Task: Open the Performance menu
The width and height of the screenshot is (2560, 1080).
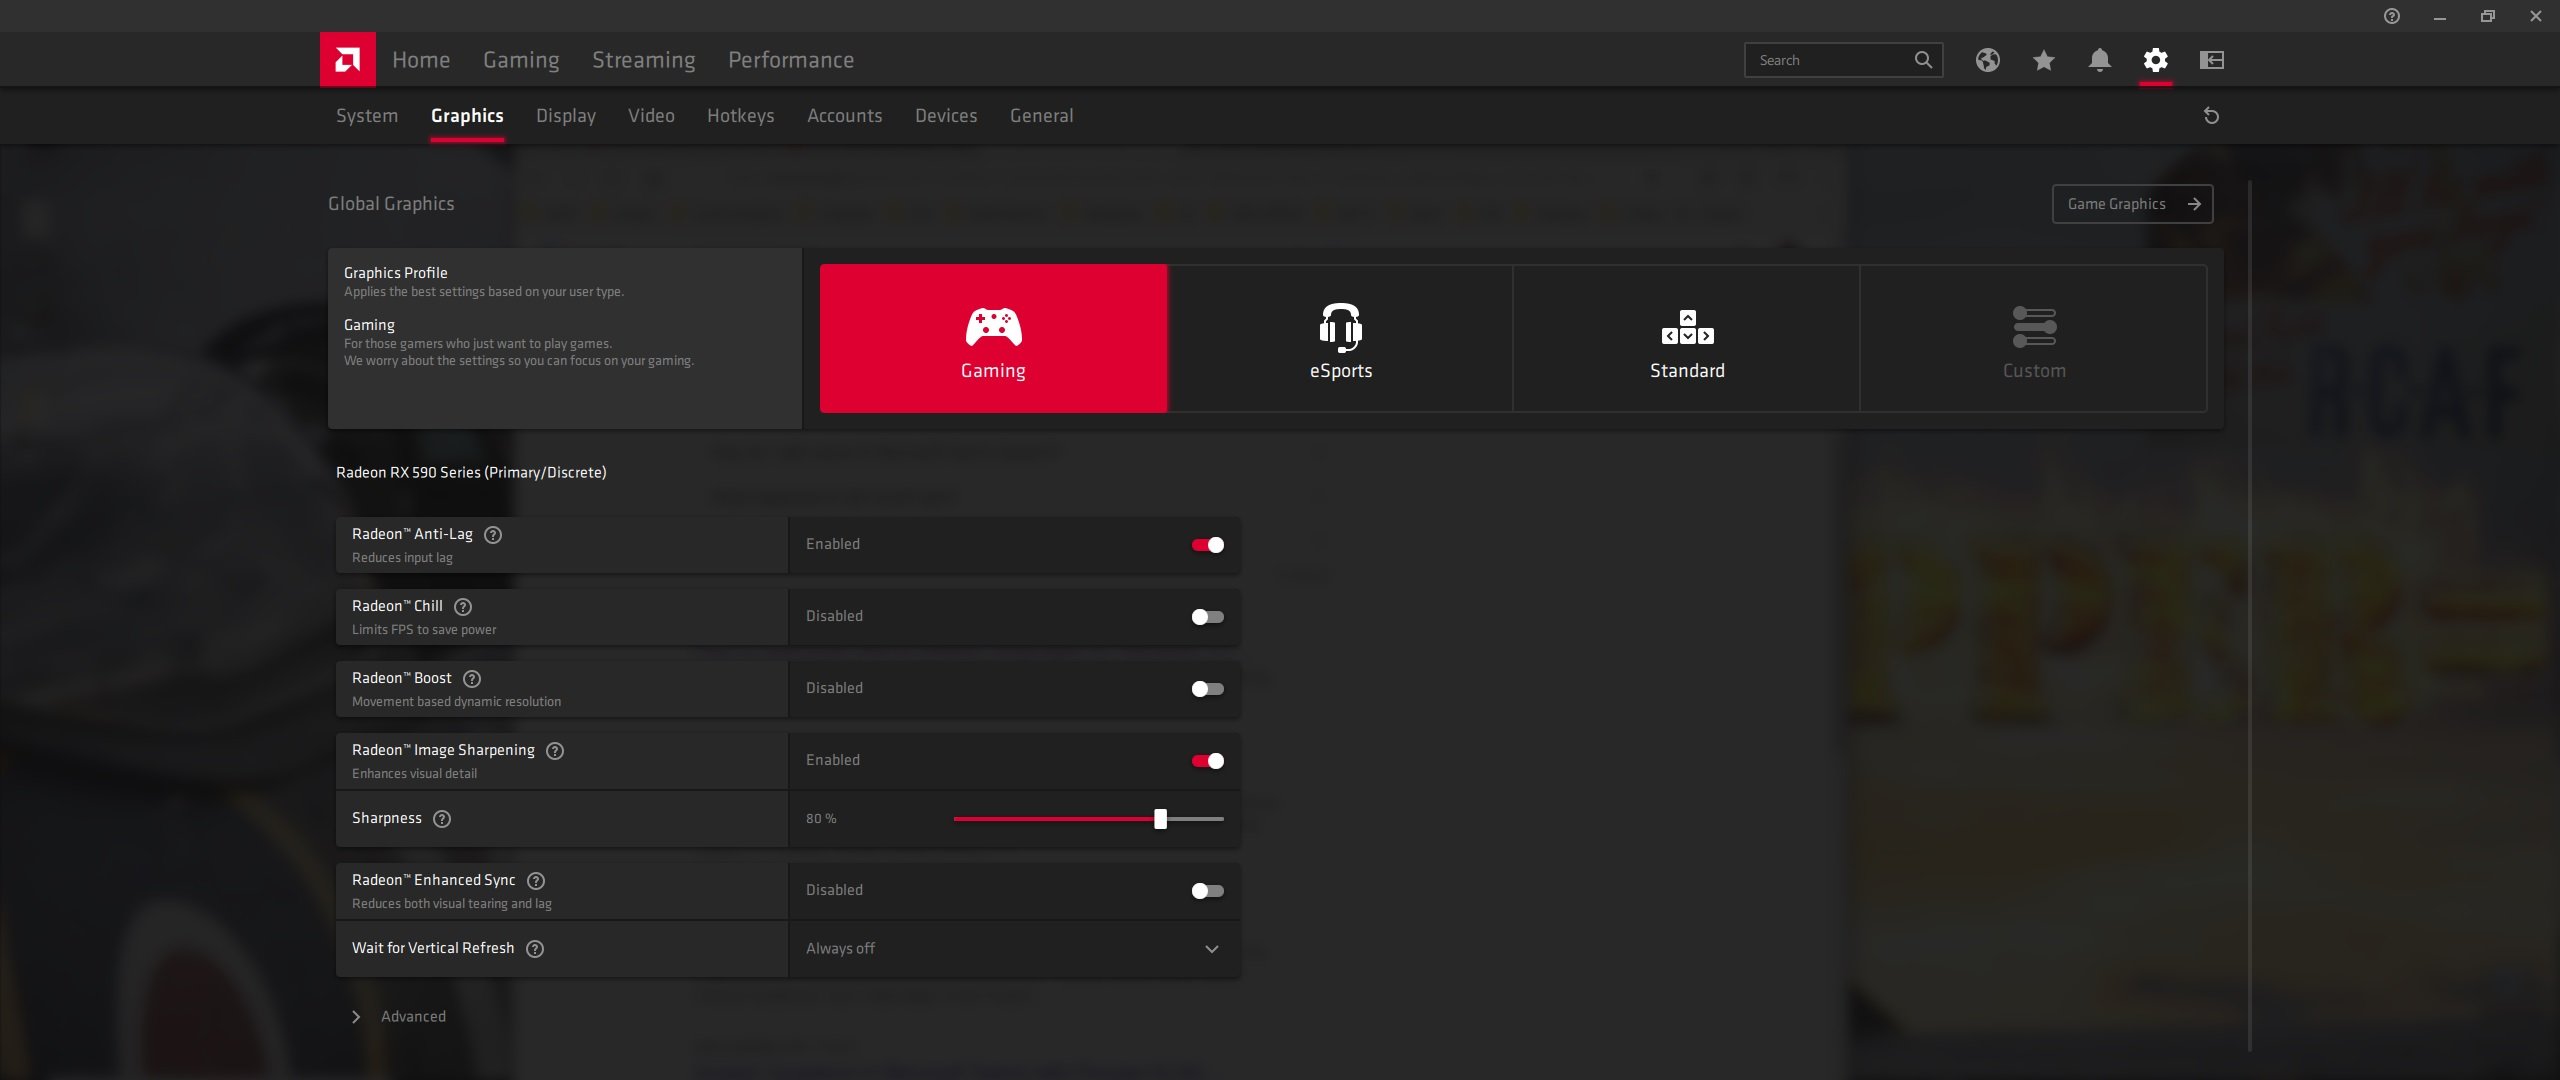Action: coord(791,60)
